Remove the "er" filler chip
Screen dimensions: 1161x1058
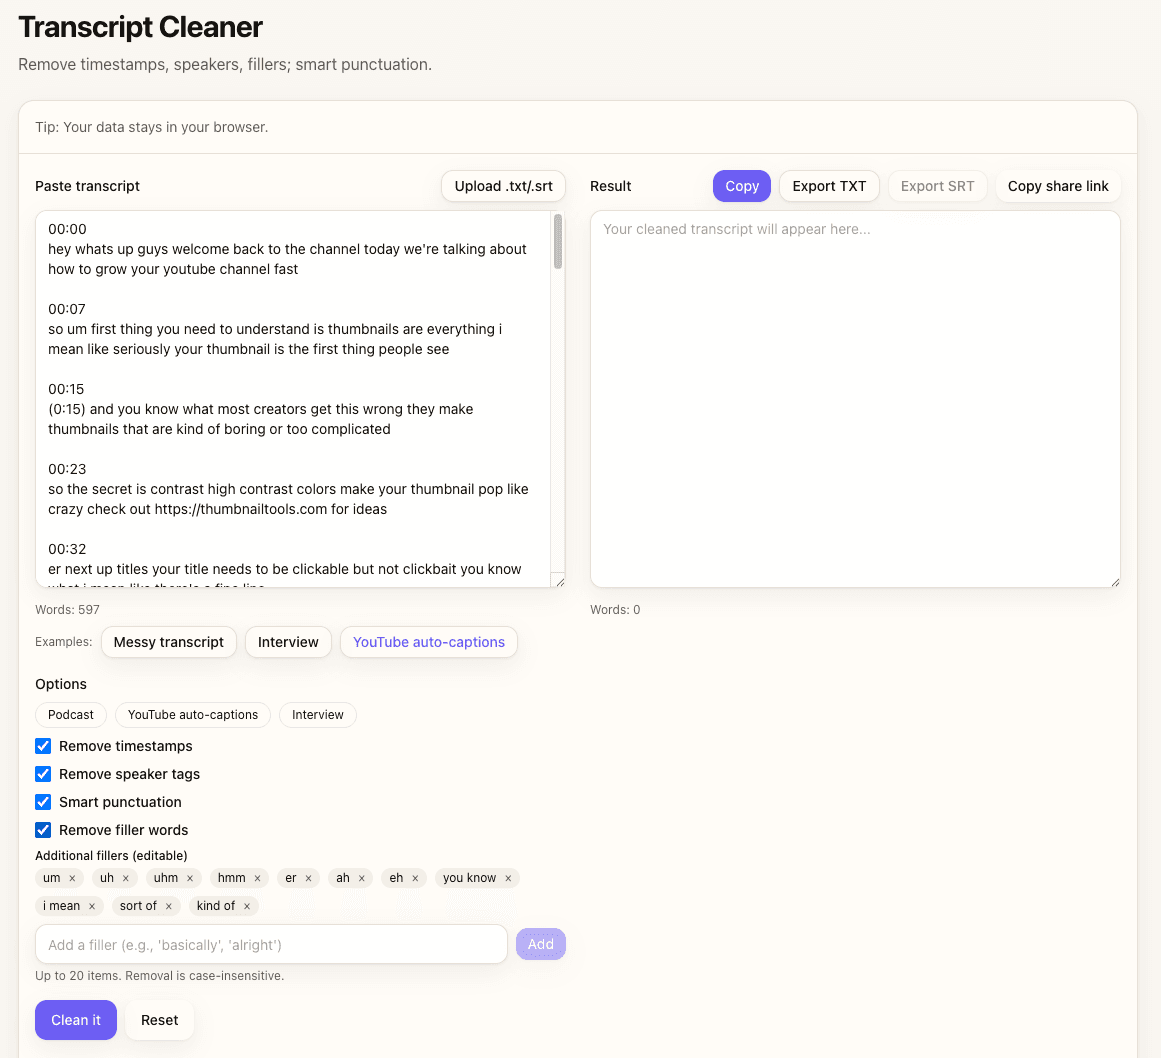click(307, 877)
